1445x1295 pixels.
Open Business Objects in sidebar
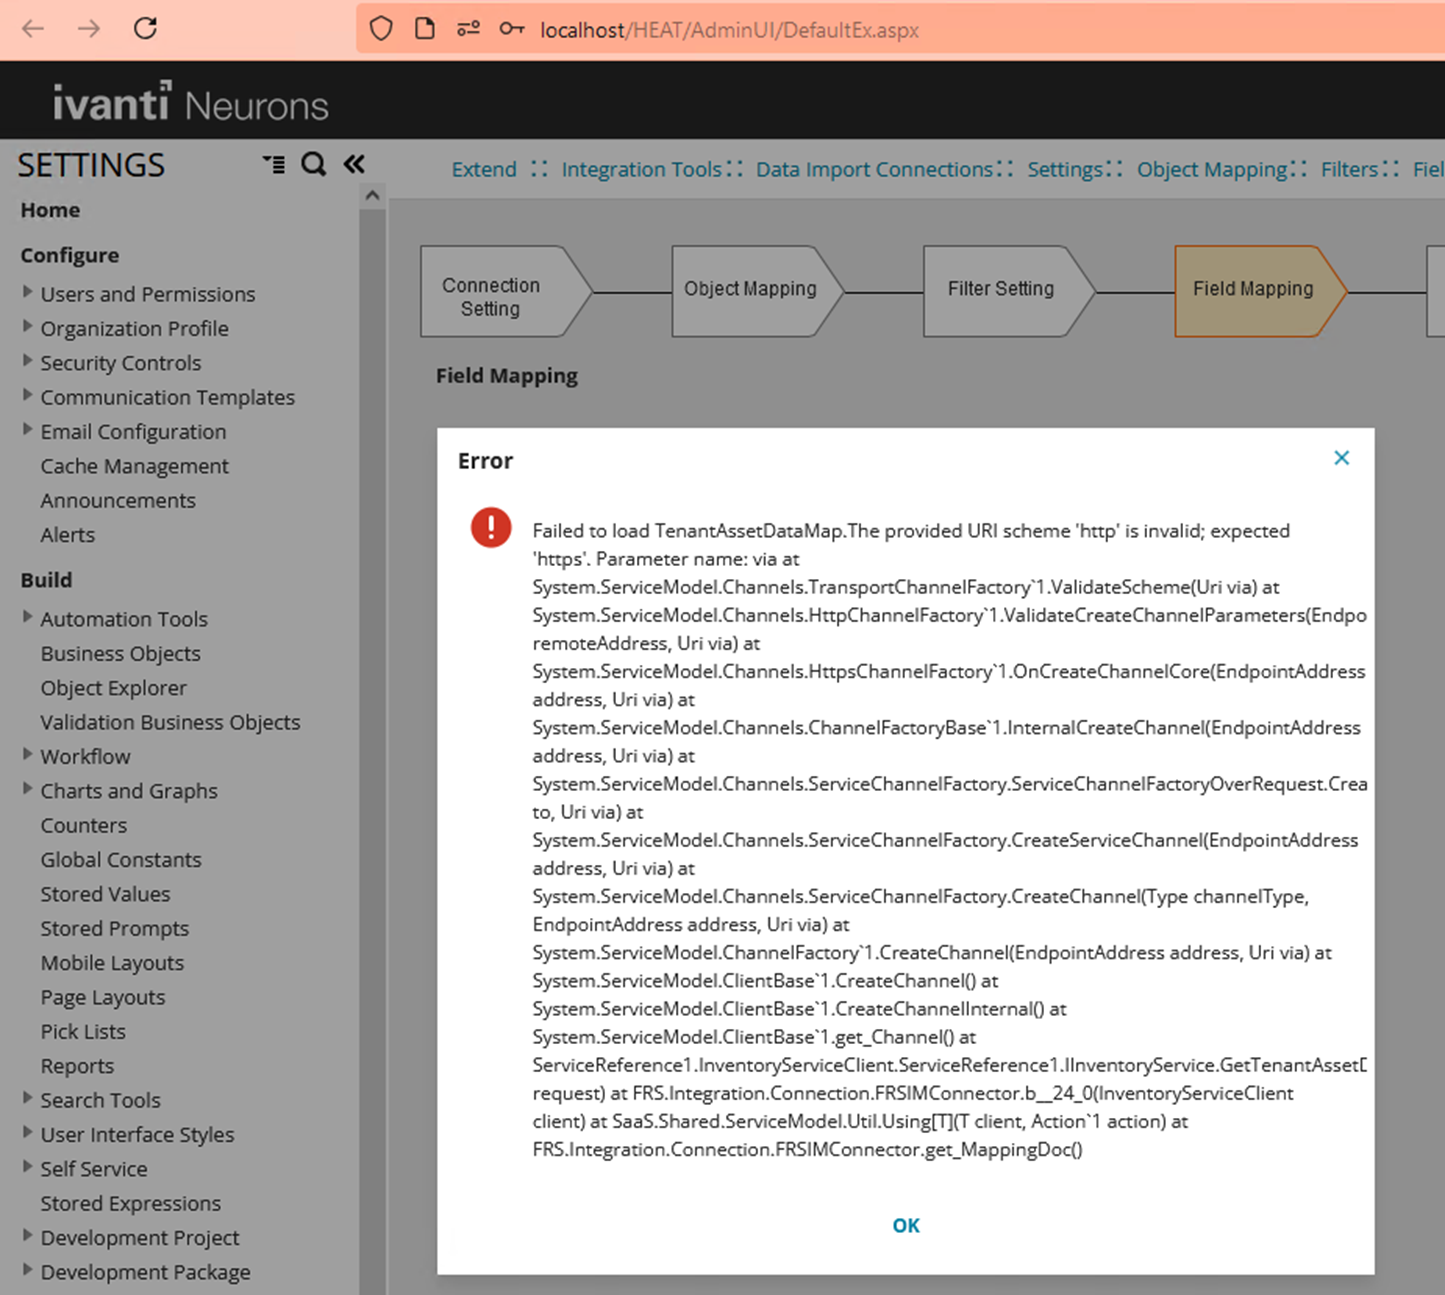click(120, 654)
